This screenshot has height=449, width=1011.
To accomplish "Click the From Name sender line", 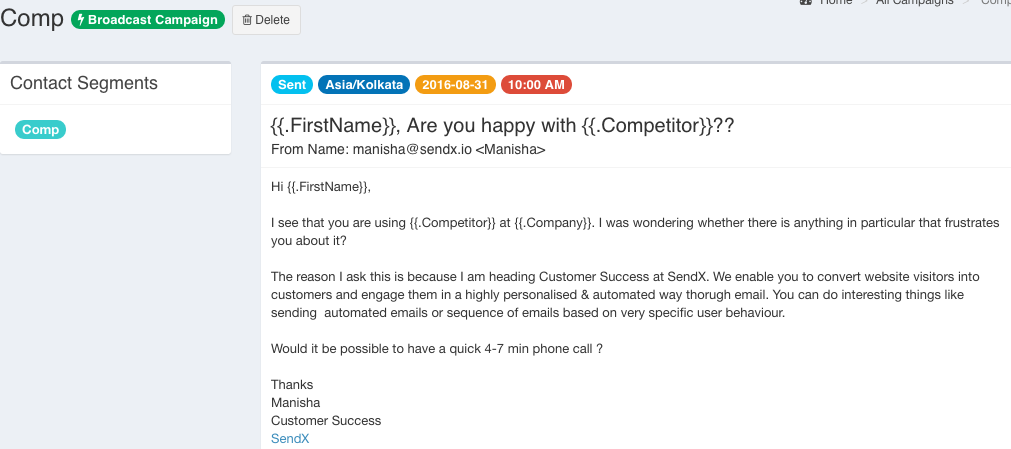I will (408, 150).
